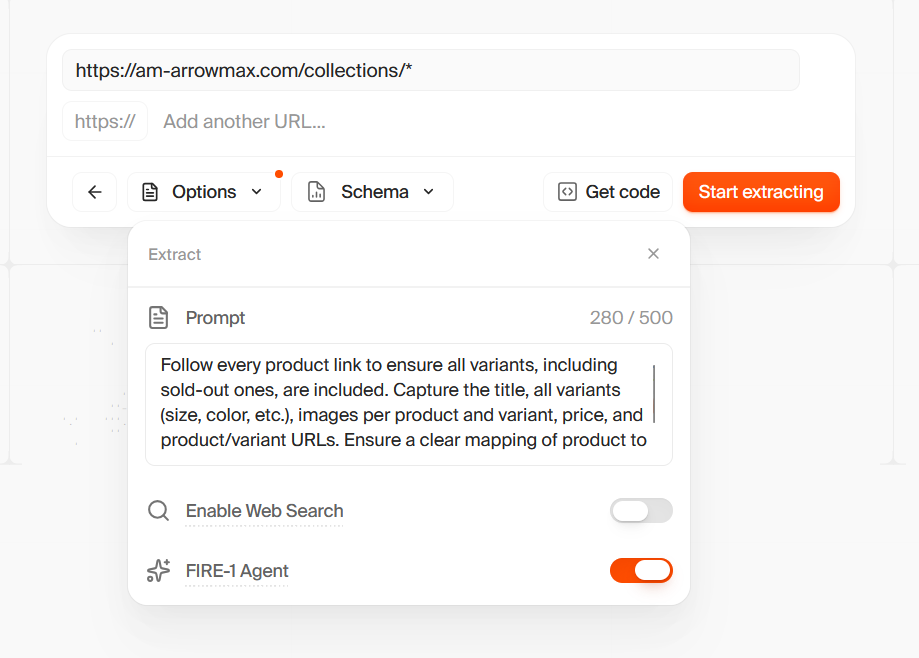Close the Extract panel
This screenshot has height=658, width=919.
(x=653, y=254)
